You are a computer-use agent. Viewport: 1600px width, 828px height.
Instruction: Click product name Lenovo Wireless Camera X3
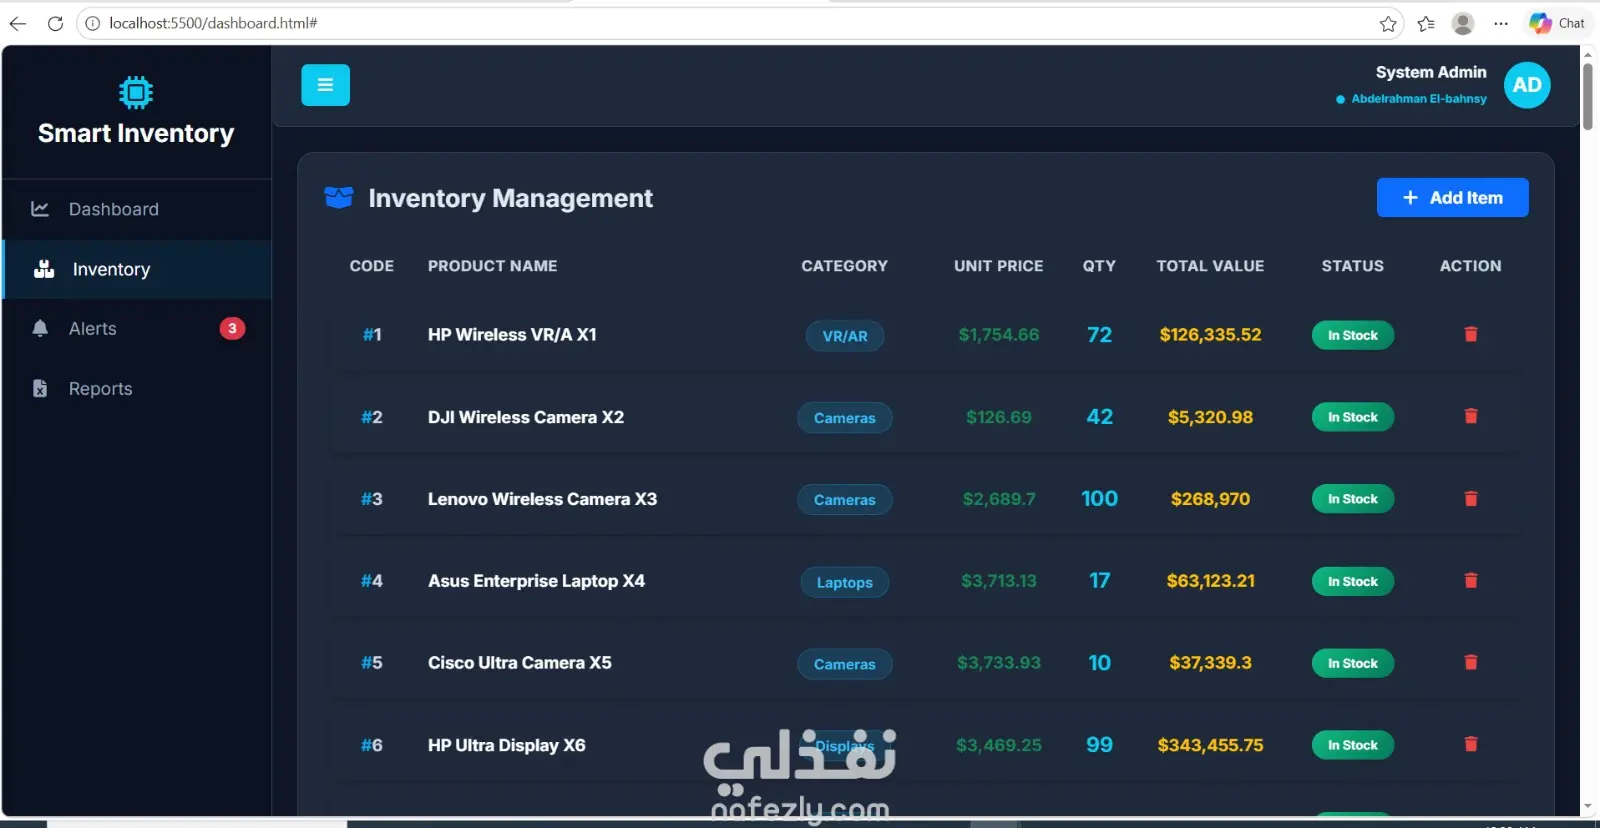543,499
